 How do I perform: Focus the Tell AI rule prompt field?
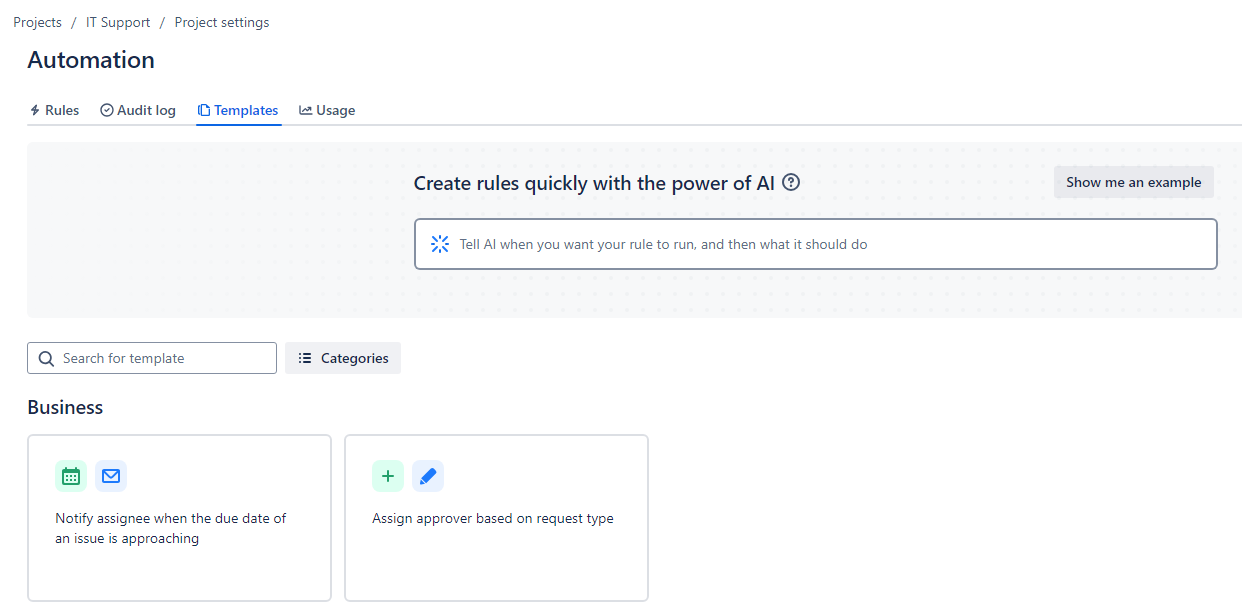[816, 244]
